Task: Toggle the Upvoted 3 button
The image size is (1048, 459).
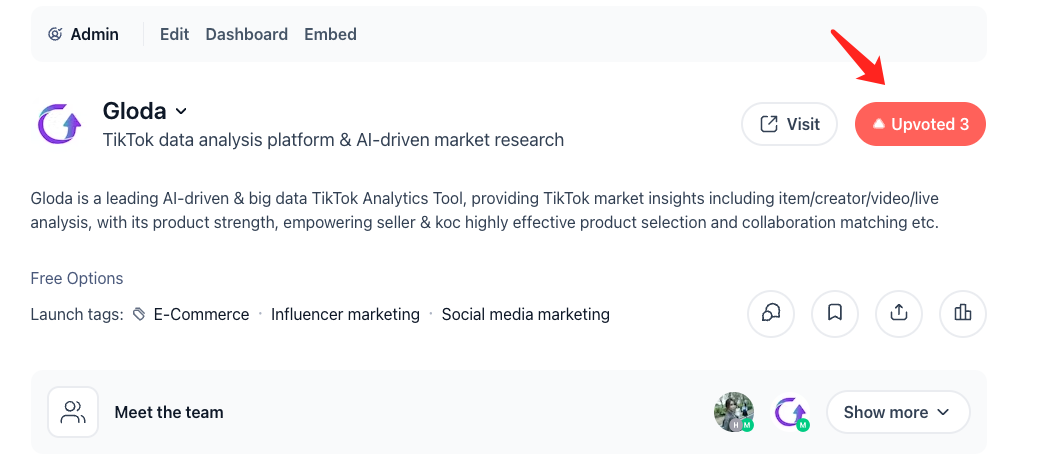Action: pyautogui.click(x=920, y=124)
